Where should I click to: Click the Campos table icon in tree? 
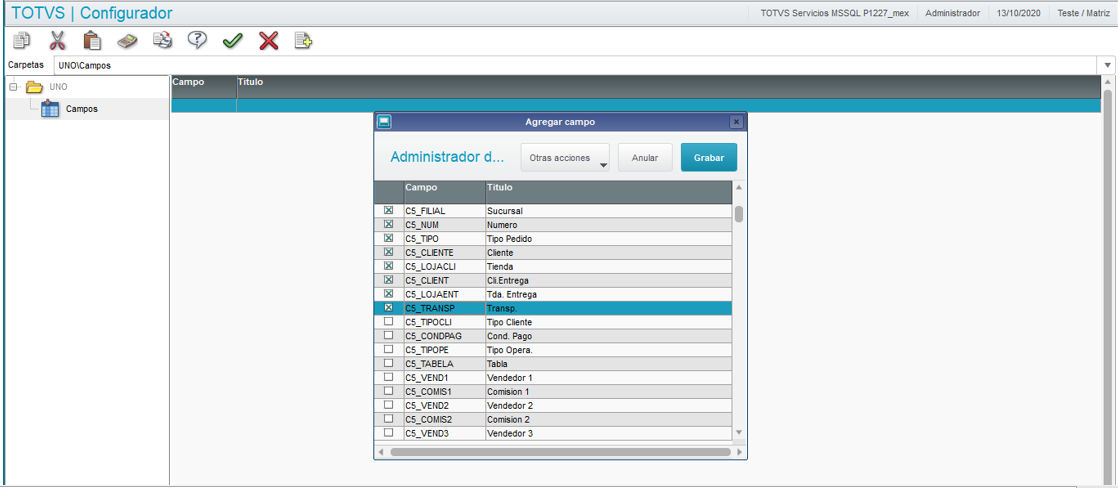click(x=50, y=109)
